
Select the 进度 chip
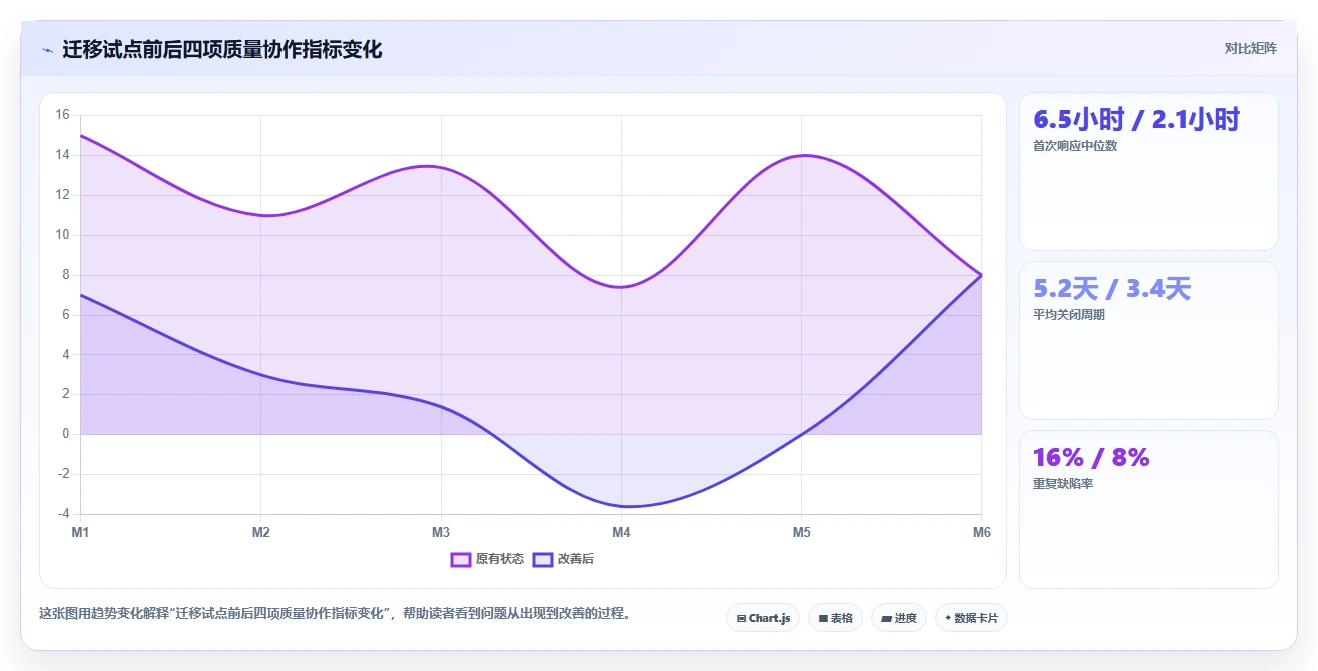(x=899, y=618)
